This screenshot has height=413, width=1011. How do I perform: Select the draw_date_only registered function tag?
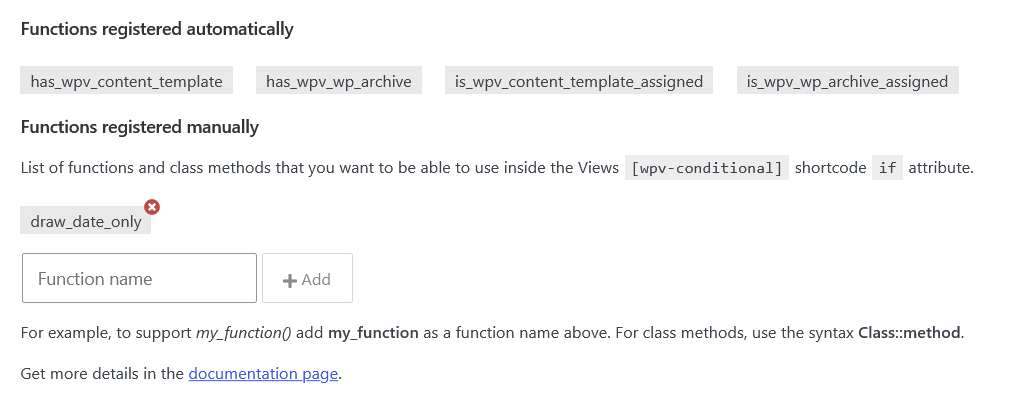click(86, 220)
